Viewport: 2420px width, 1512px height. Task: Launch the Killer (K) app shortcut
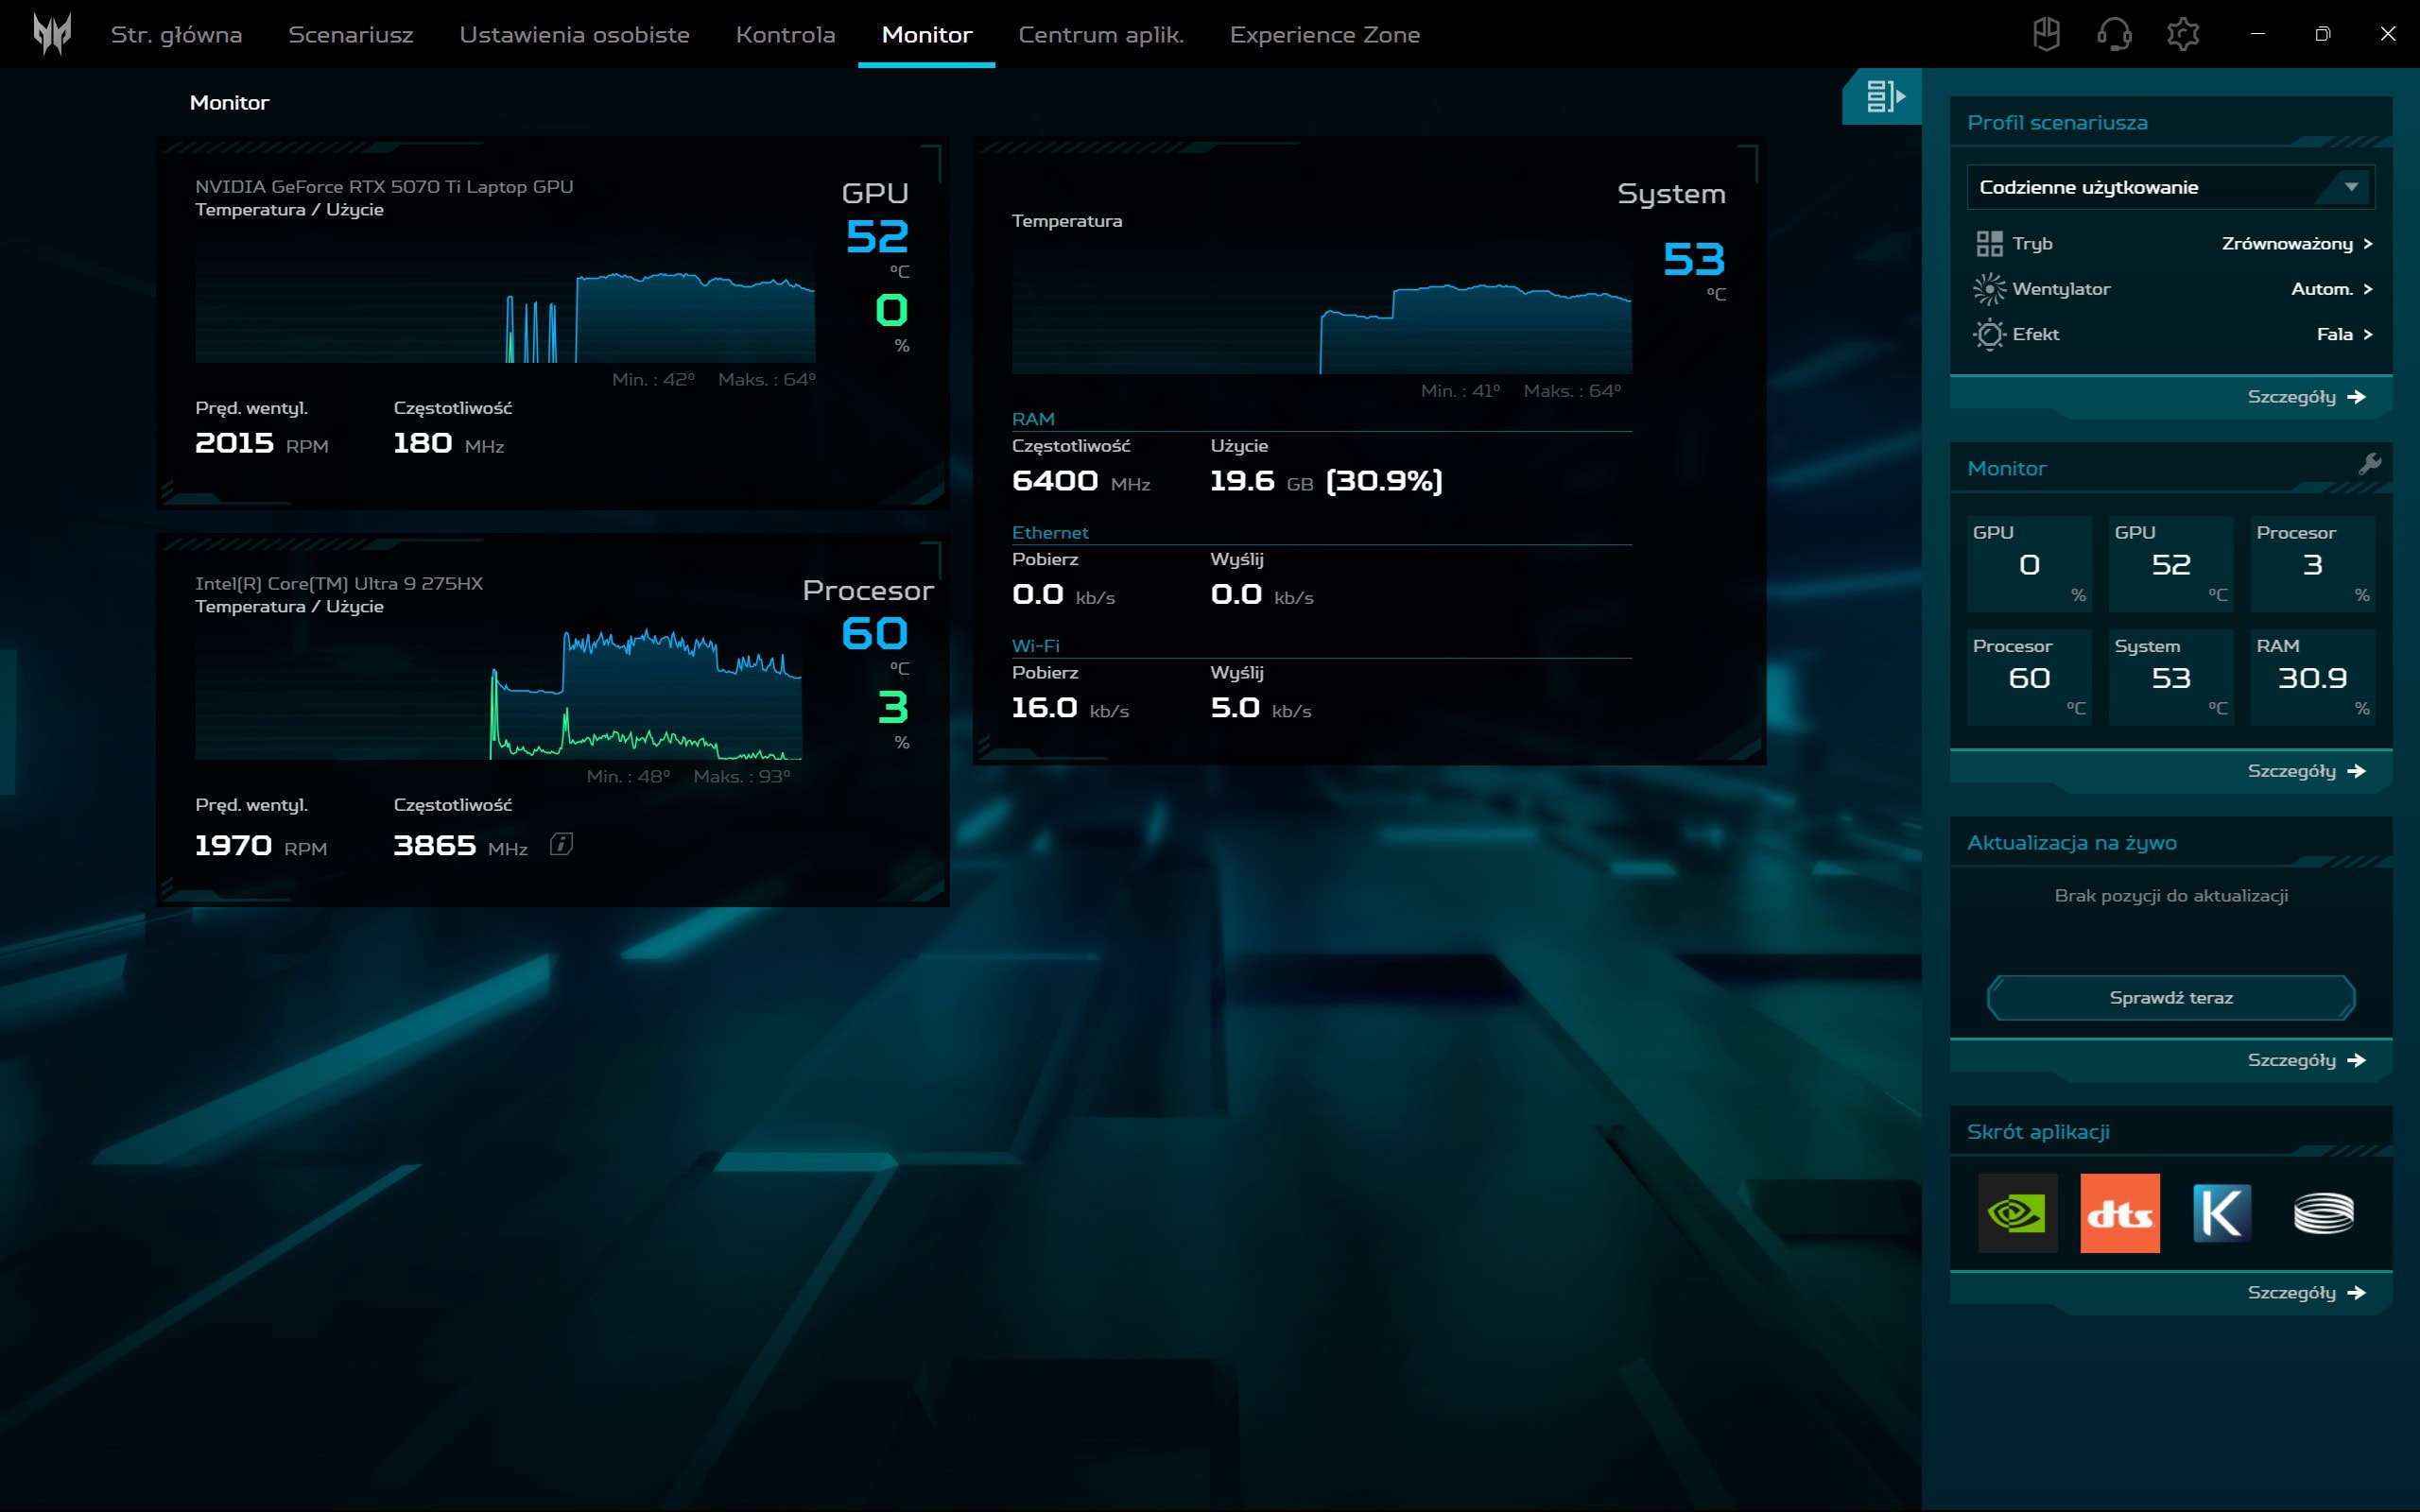pyautogui.click(x=2221, y=1213)
